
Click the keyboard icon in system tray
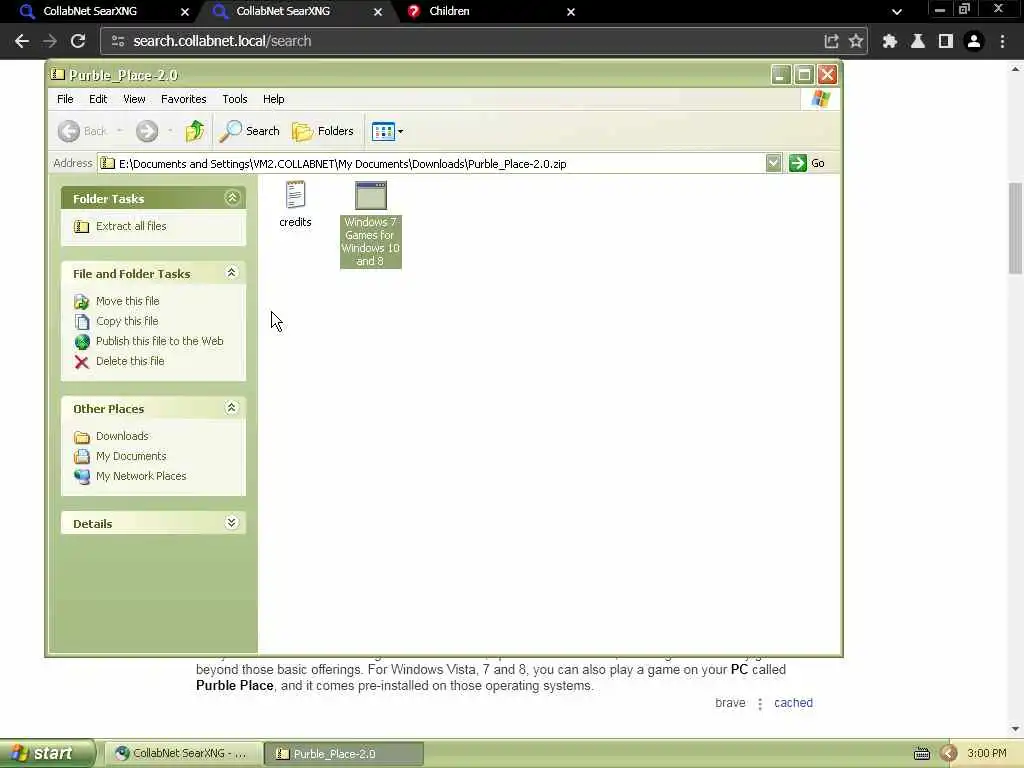[x=921, y=754]
